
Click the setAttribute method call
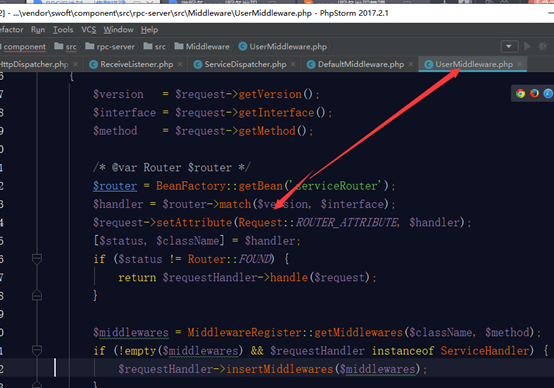coord(194,223)
